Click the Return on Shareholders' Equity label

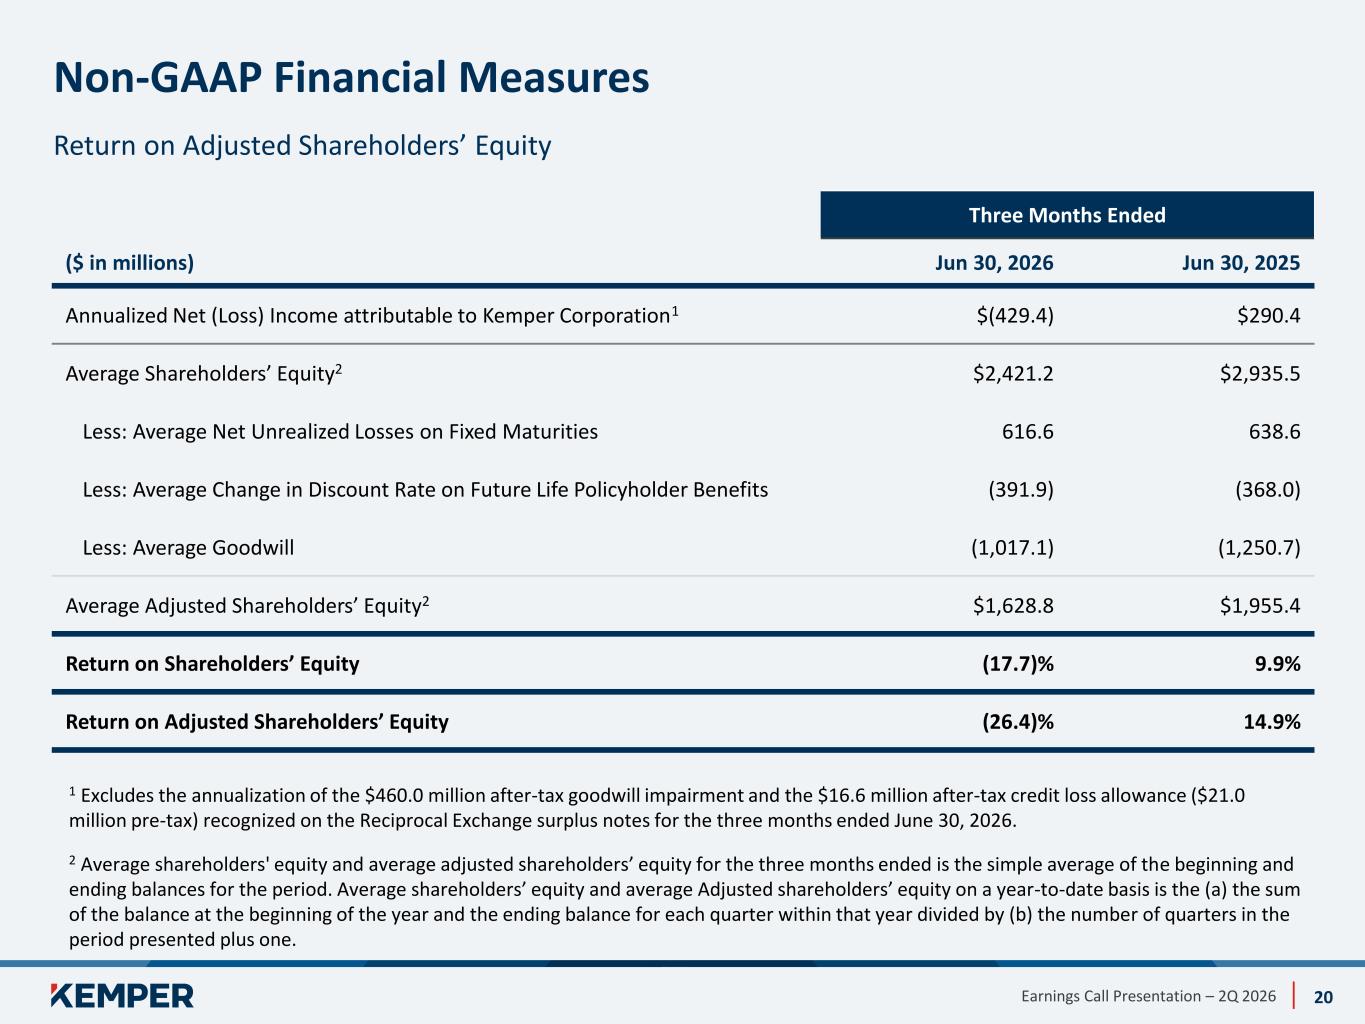pyautogui.click(x=212, y=664)
